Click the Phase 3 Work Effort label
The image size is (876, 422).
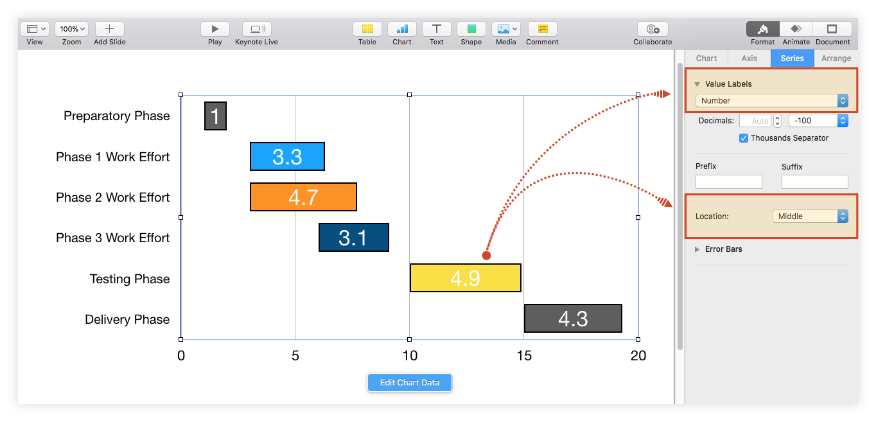click(x=113, y=238)
